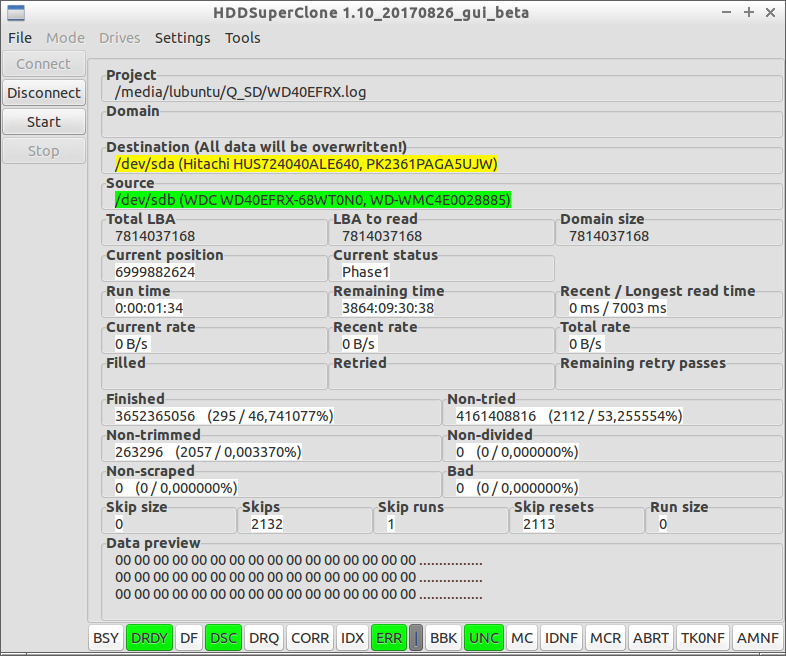The image size is (786, 656).
Task: Click the Current rate 0 B/s value
Action: (x=131, y=344)
